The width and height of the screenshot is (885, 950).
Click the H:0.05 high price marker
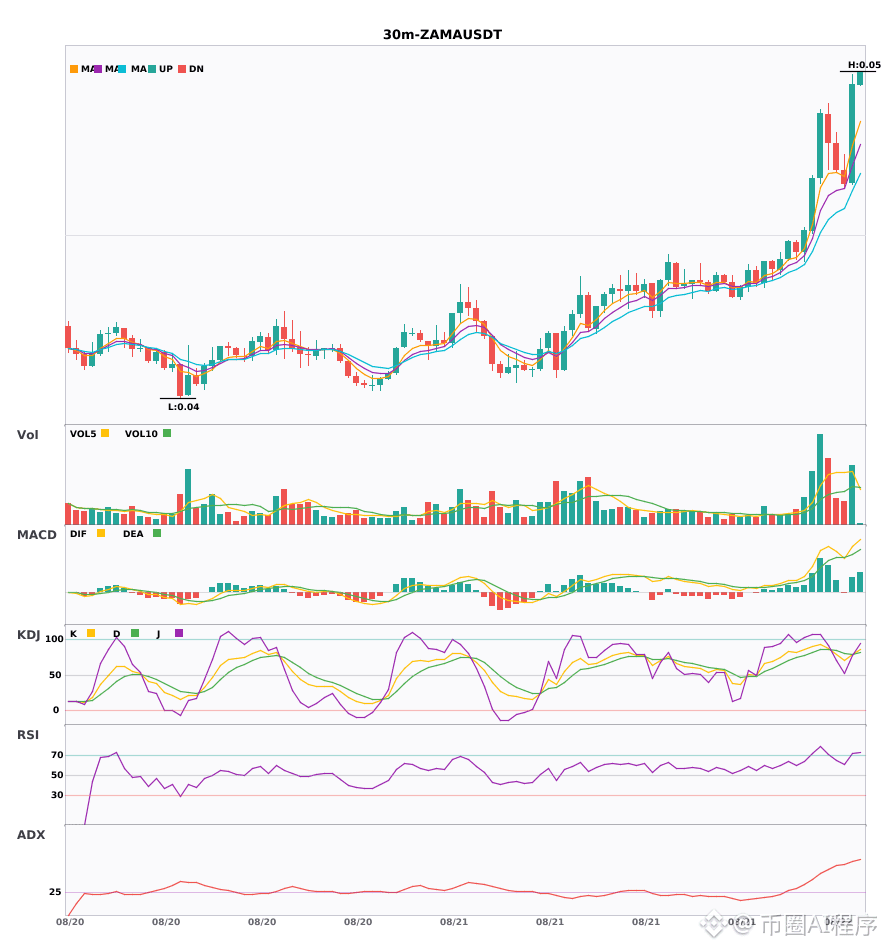pos(864,65)
